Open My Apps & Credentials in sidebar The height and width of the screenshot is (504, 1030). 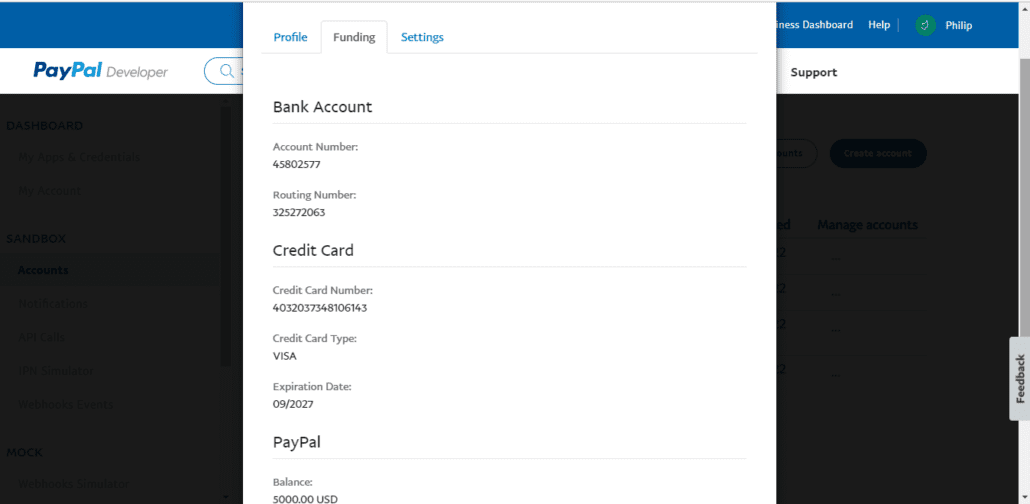point(79,158)
